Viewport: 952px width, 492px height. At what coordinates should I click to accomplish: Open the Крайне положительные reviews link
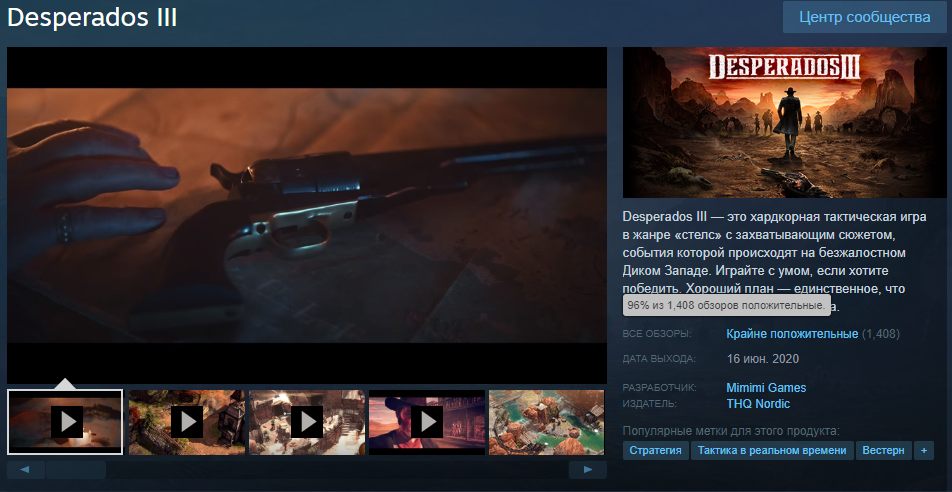pos(792,333)
